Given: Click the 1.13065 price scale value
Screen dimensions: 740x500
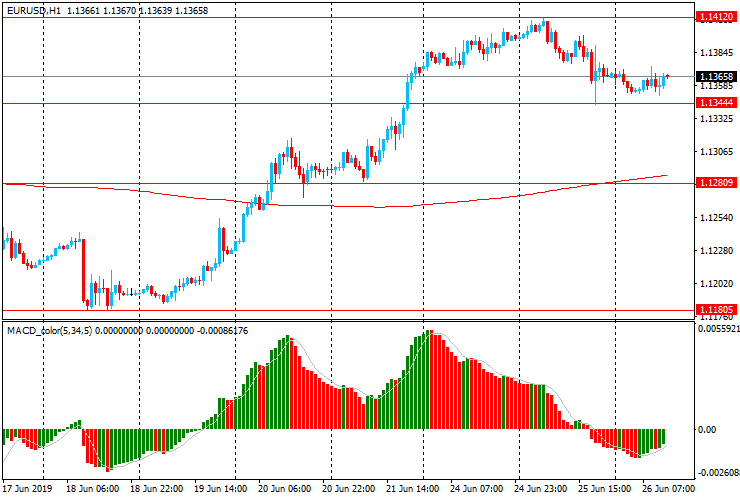Looking at the screenshot, I should click(x=716, y=152).
